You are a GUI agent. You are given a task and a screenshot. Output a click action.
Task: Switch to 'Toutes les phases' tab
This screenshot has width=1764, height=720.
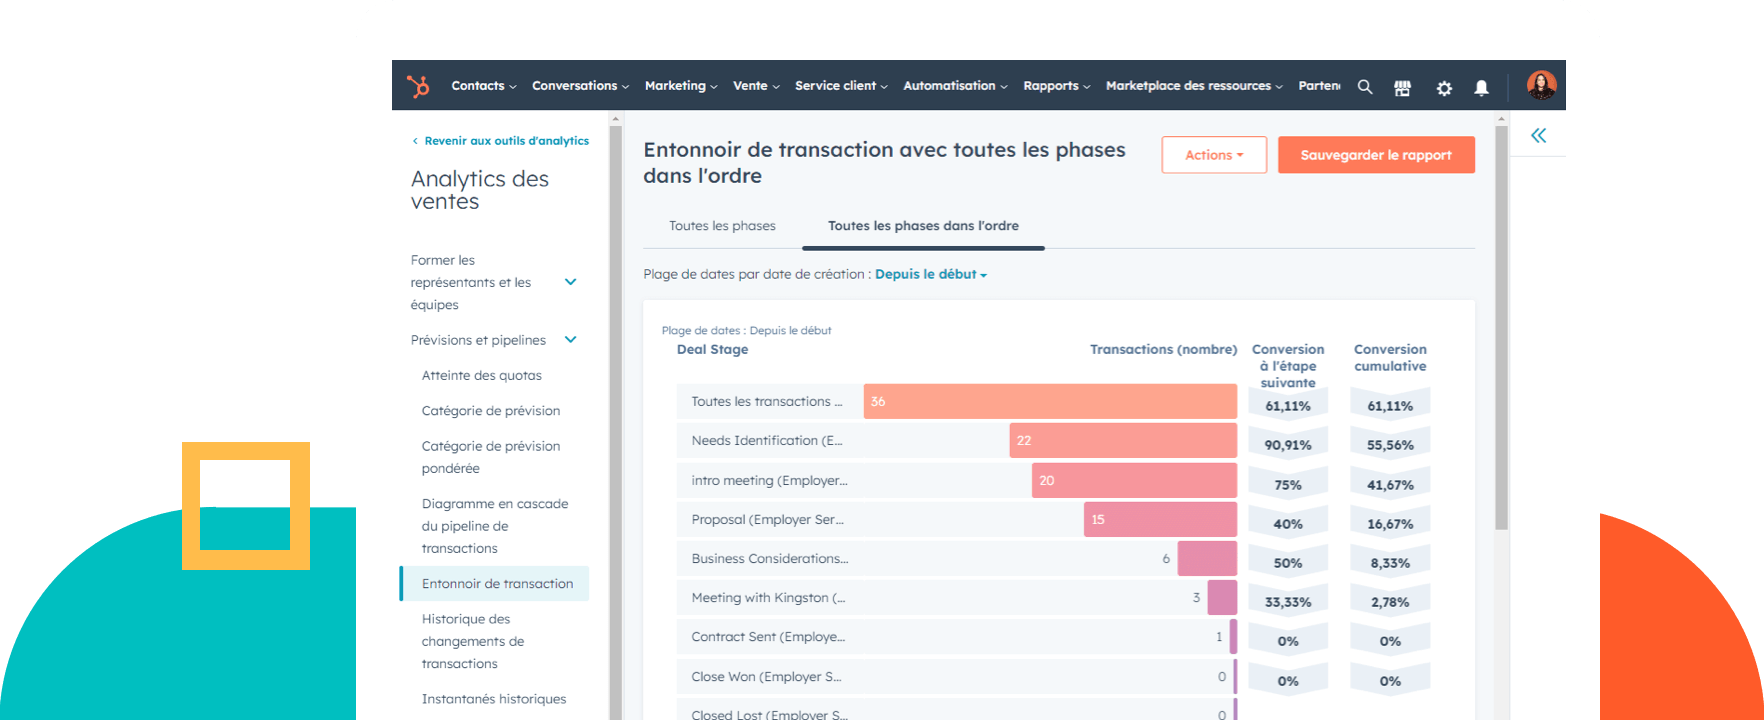click(x=722, y=226)
